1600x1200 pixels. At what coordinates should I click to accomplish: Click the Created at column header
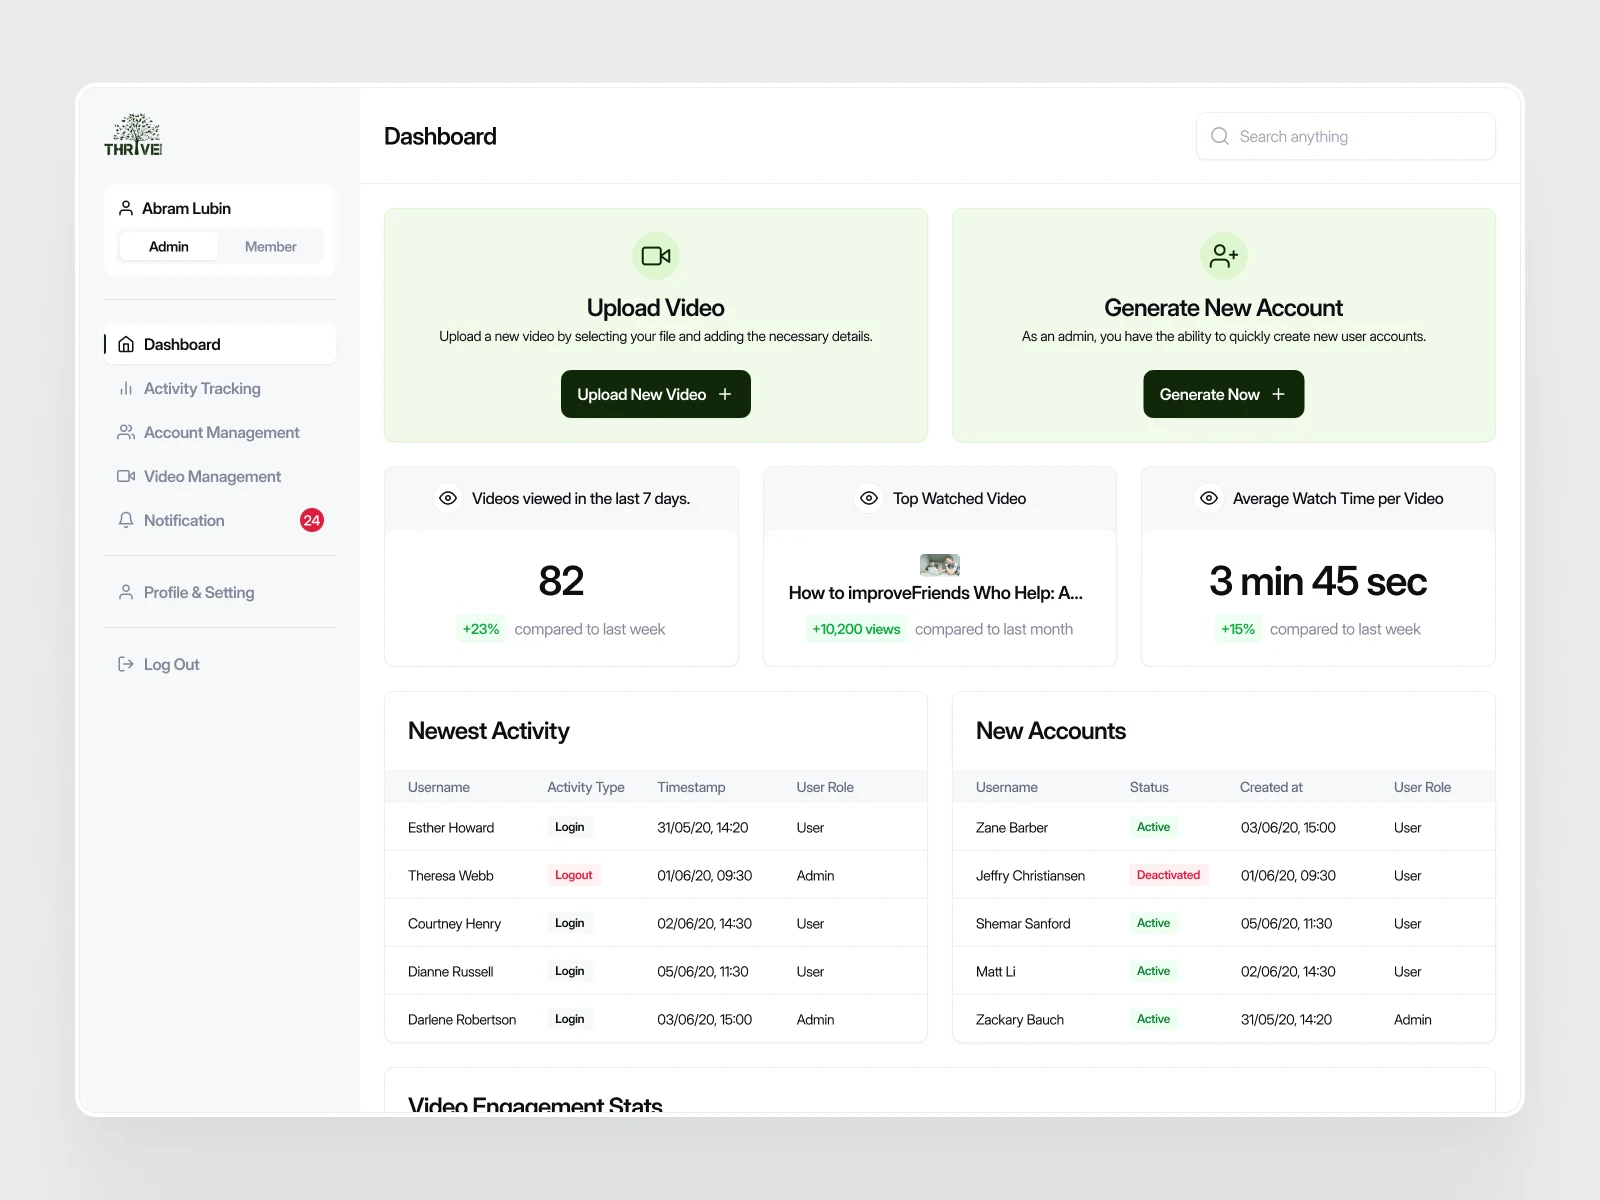[1271, 787]
